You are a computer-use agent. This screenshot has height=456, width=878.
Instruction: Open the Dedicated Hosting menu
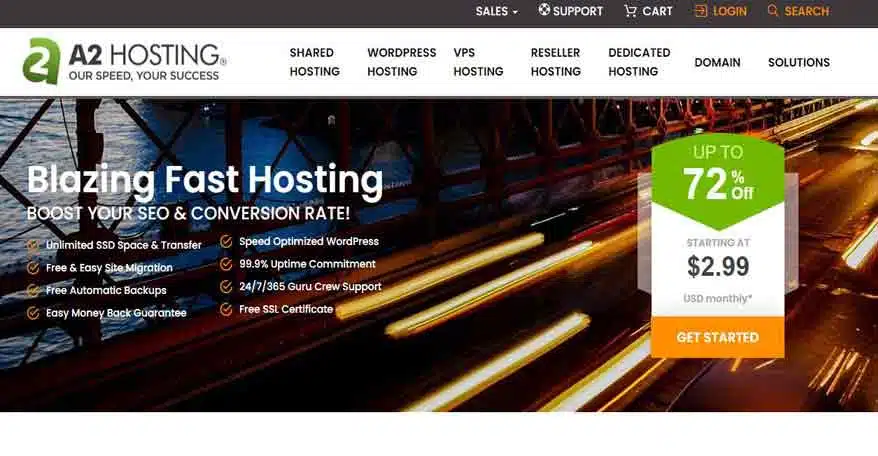[639, 62]
